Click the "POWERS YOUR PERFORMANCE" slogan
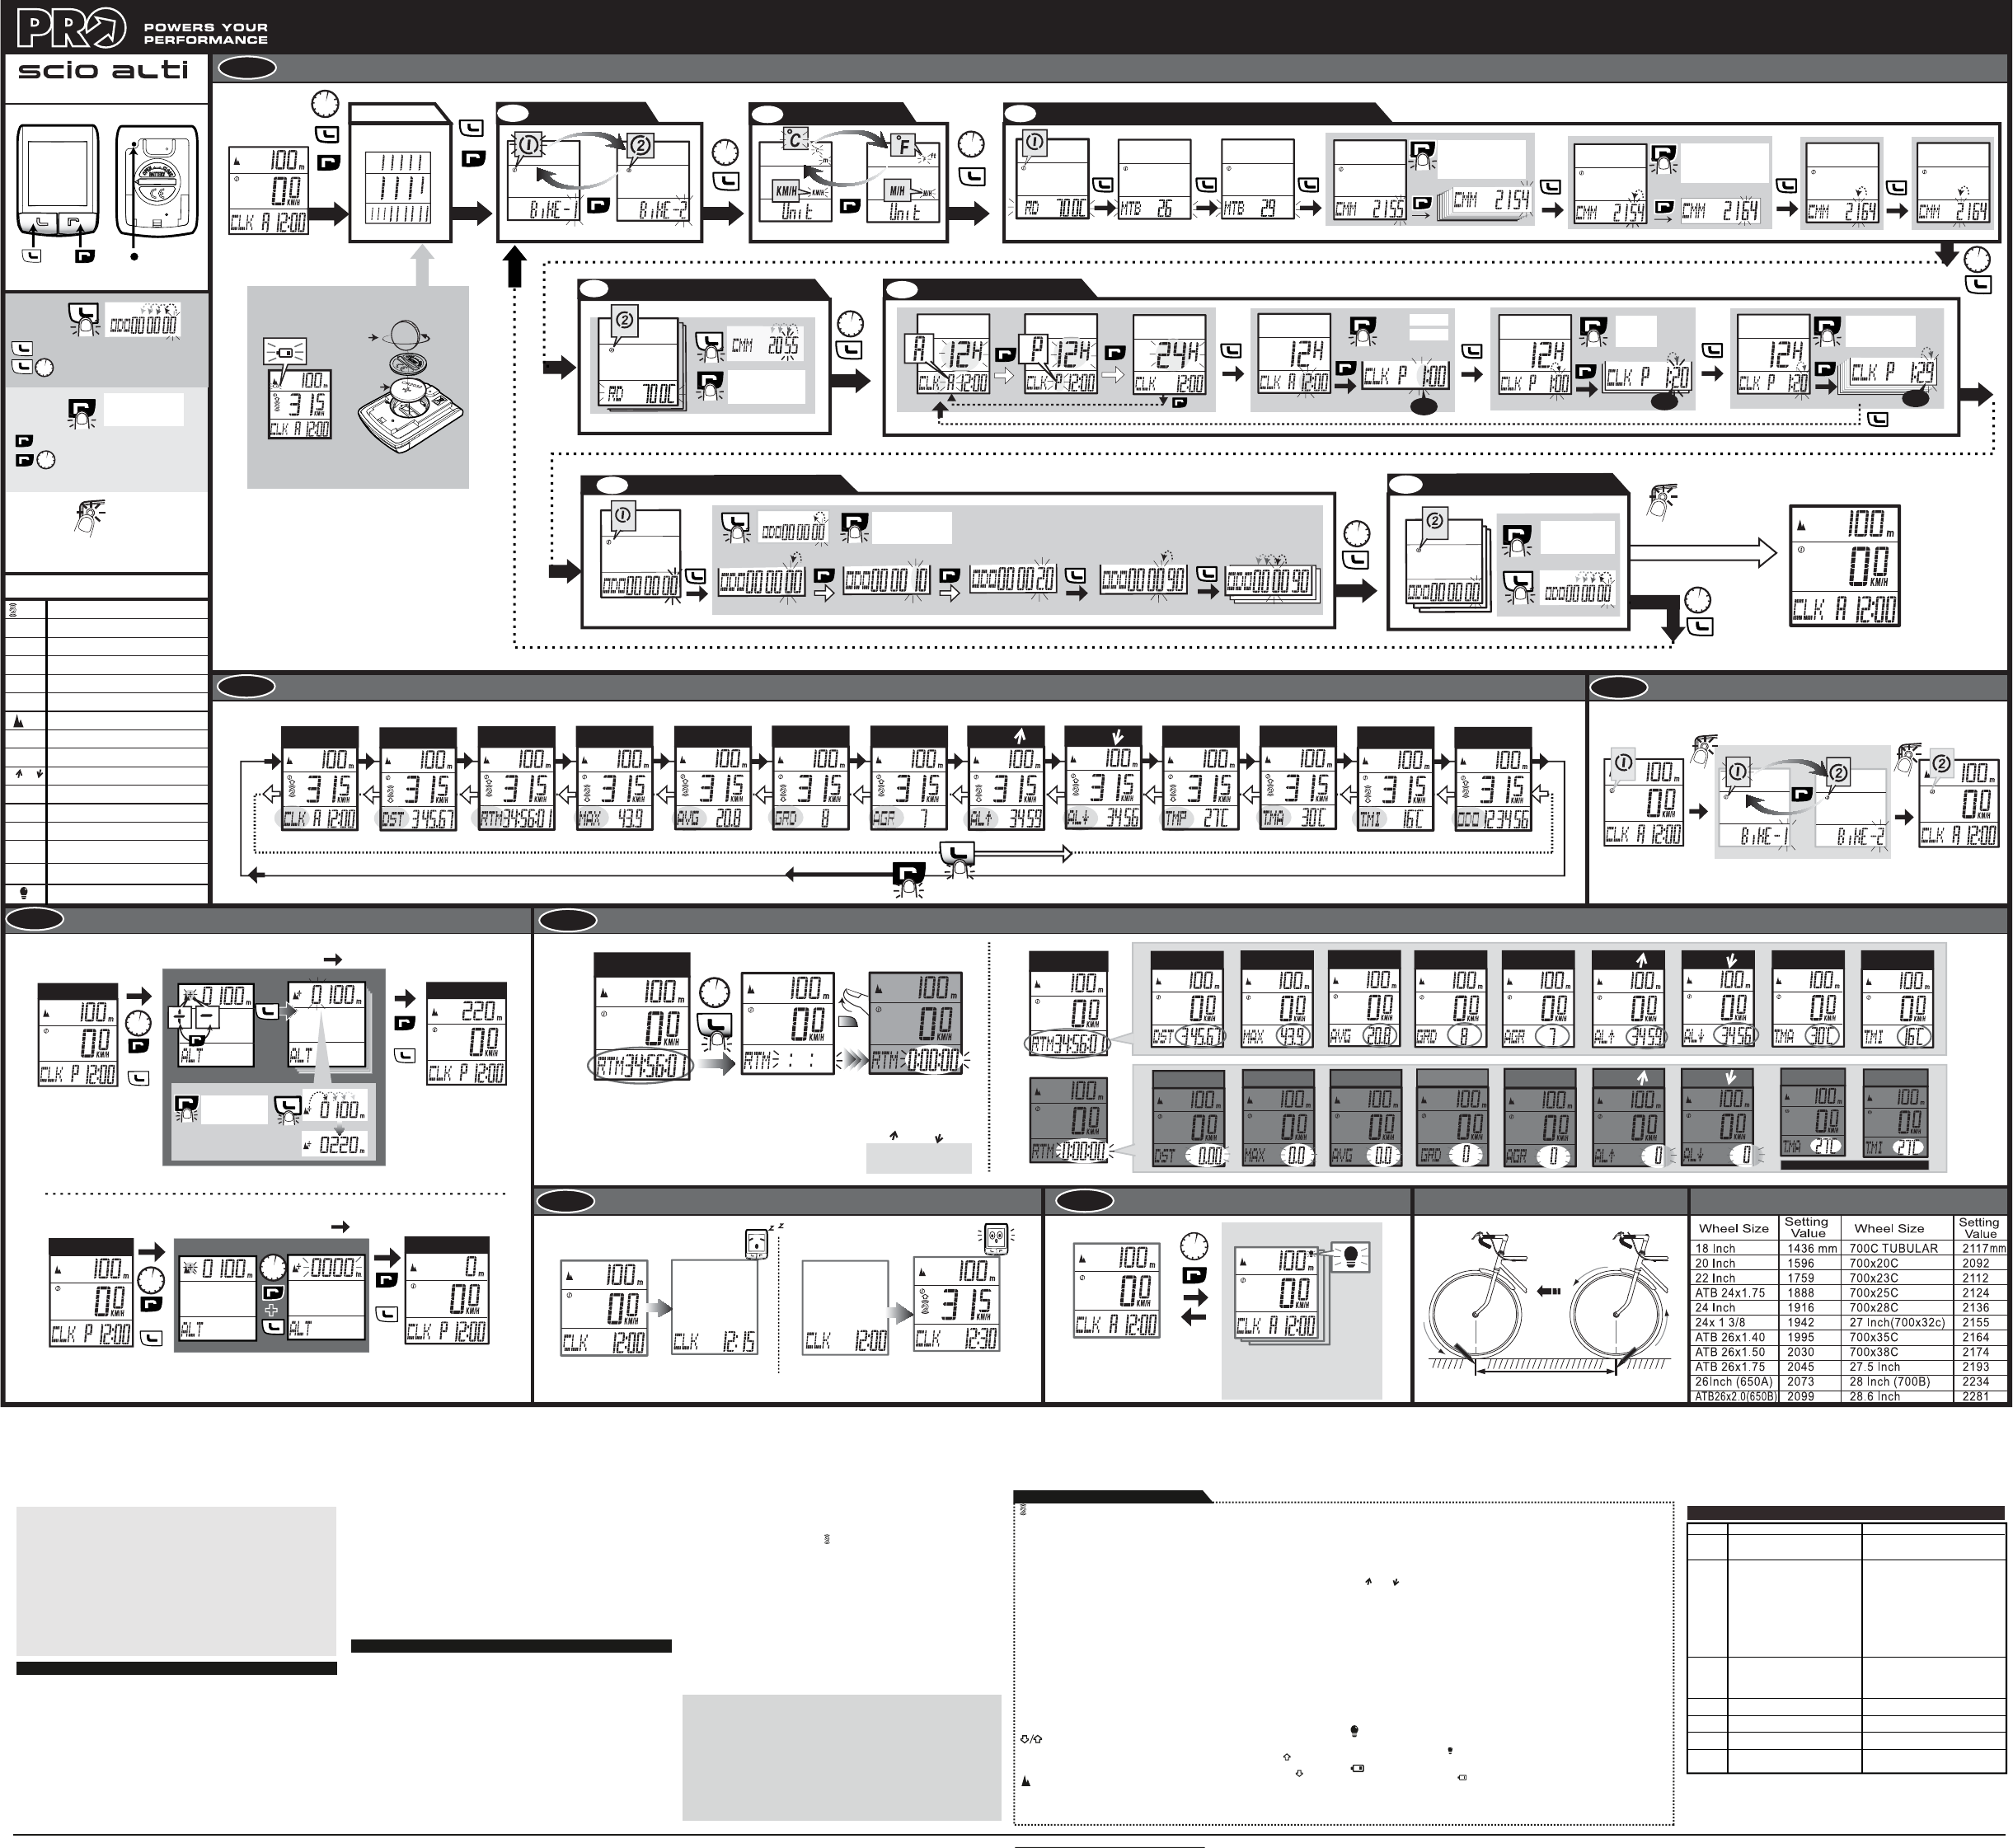 [205, 33]
